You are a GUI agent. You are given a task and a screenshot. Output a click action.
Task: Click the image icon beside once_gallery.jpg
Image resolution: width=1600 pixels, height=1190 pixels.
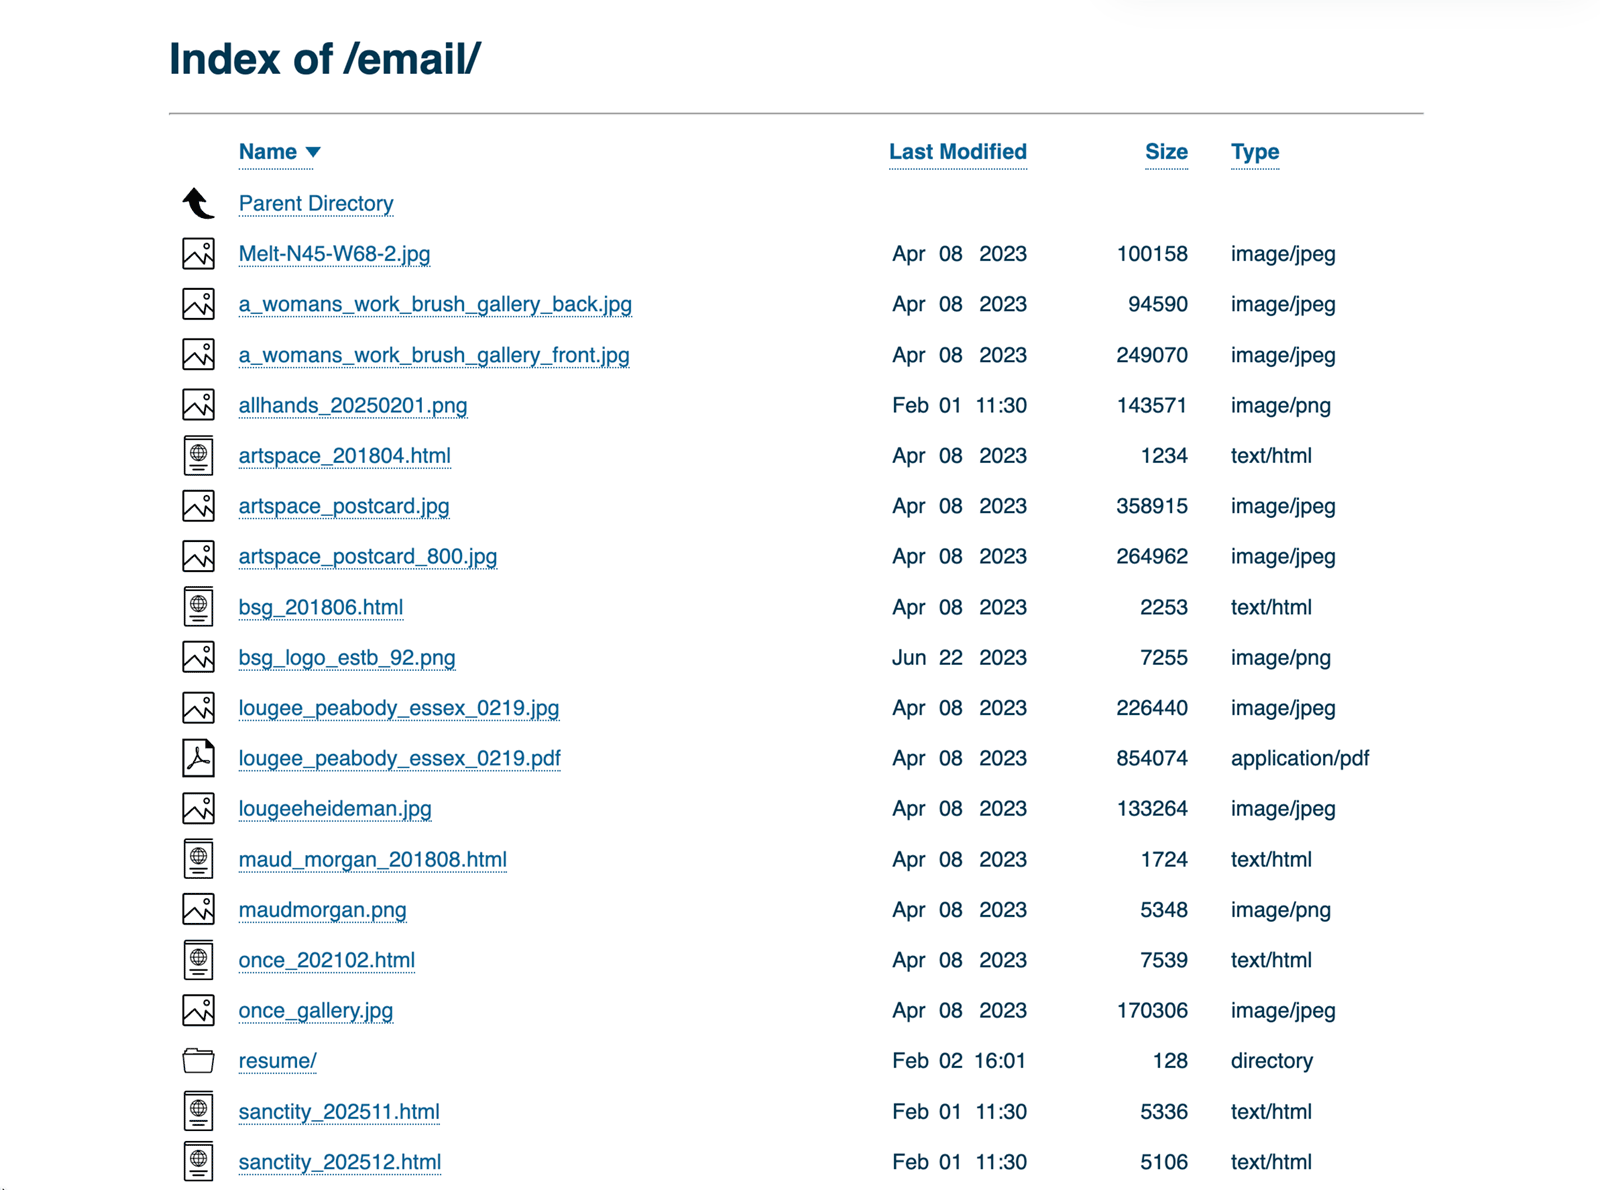tap(198, 1010)
